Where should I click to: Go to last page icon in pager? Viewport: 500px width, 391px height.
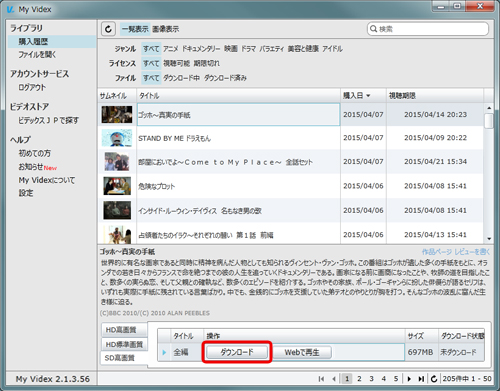(x=421, y=379)
